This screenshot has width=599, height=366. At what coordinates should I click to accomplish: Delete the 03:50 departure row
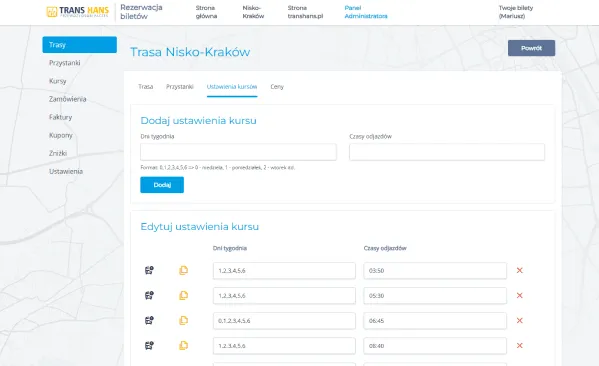520,270
